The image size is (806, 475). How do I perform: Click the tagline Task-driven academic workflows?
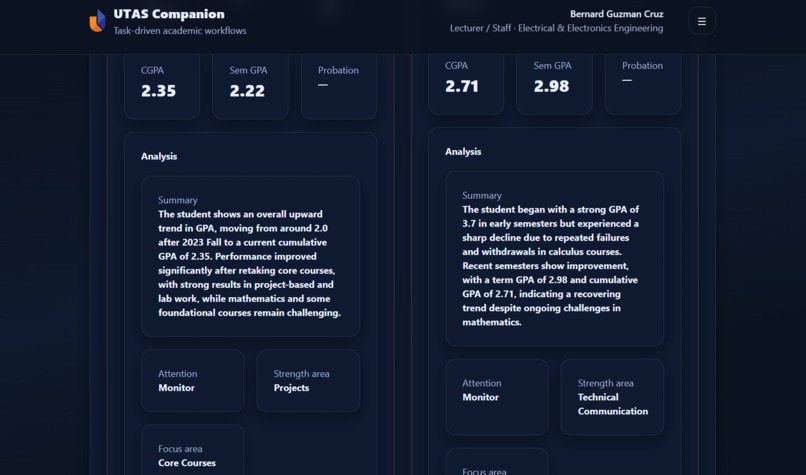tap(180, 31)
